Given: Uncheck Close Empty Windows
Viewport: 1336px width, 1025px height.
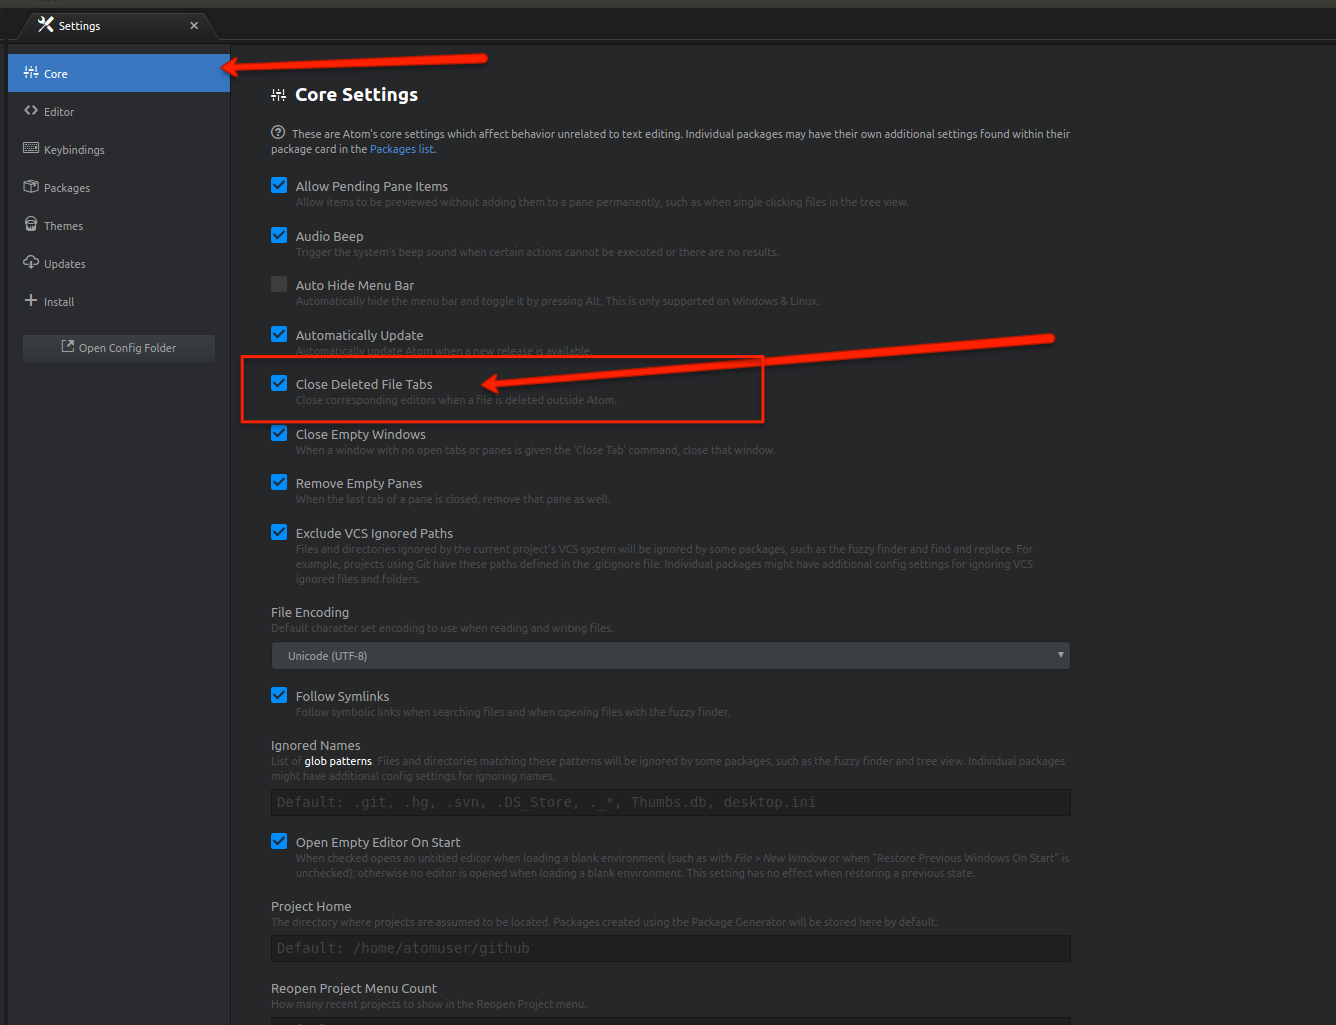Looking at the screenshot, I should coord(279,433).
